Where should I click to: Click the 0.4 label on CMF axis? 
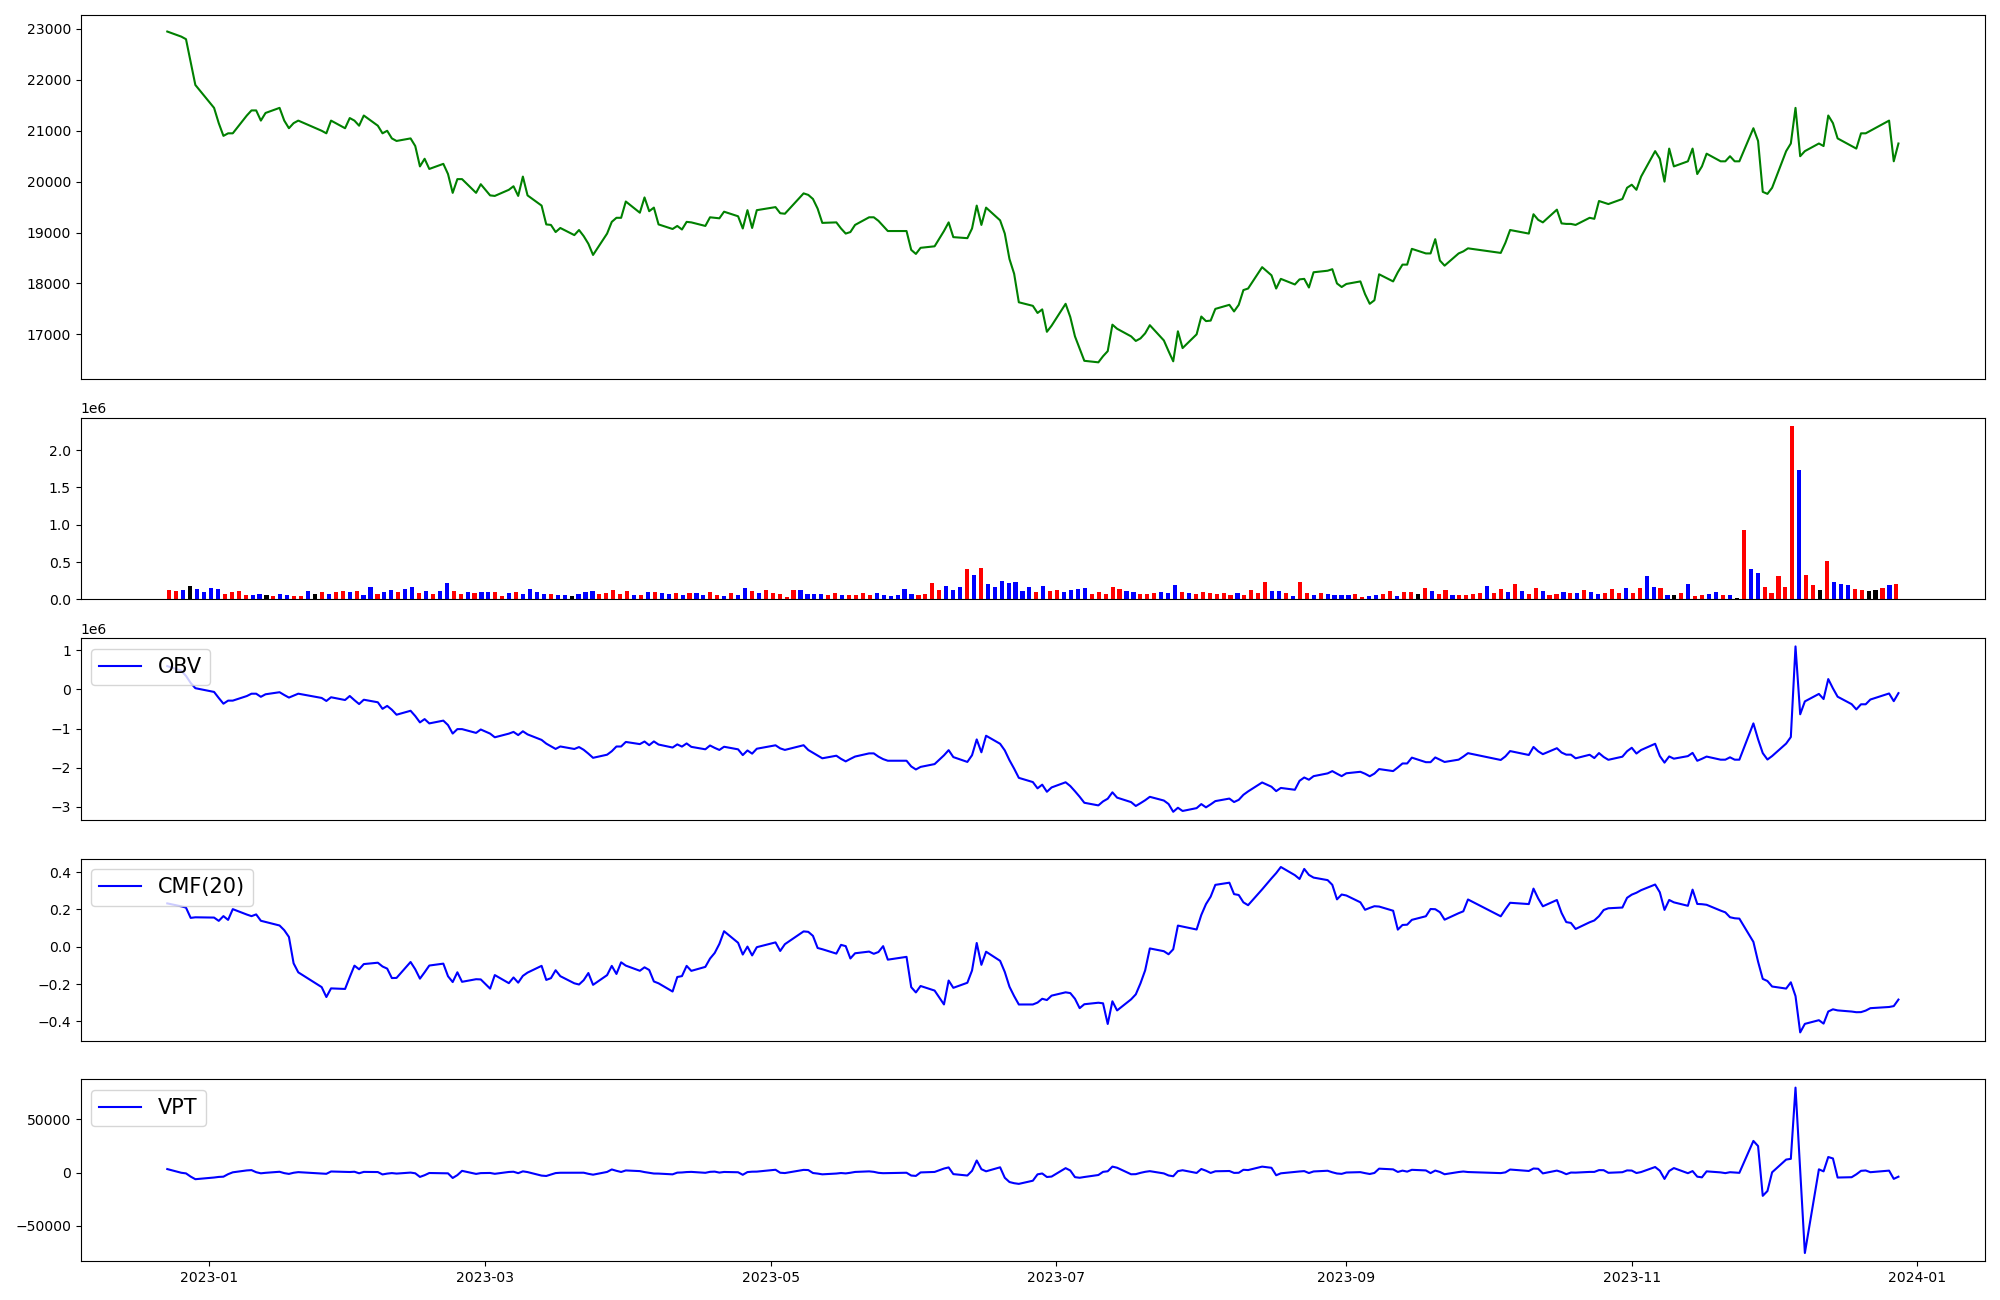click(59, 873)
